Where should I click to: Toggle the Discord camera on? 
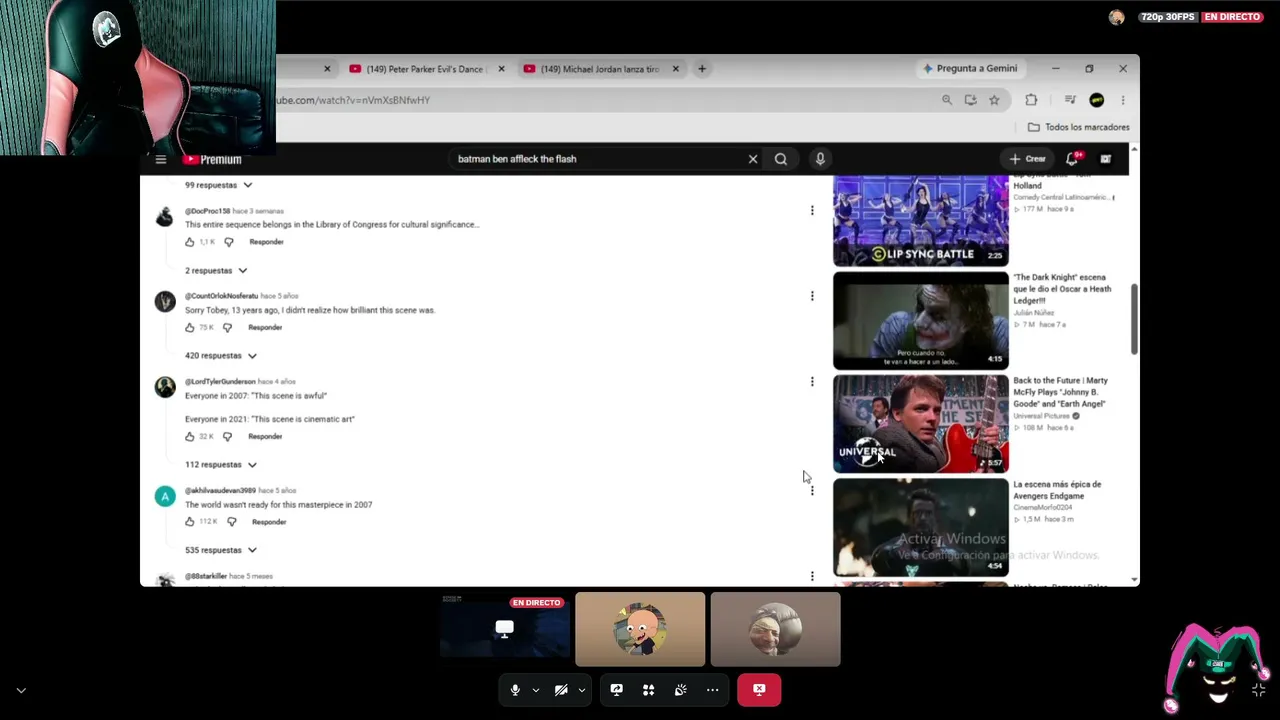tap(561, 690)
